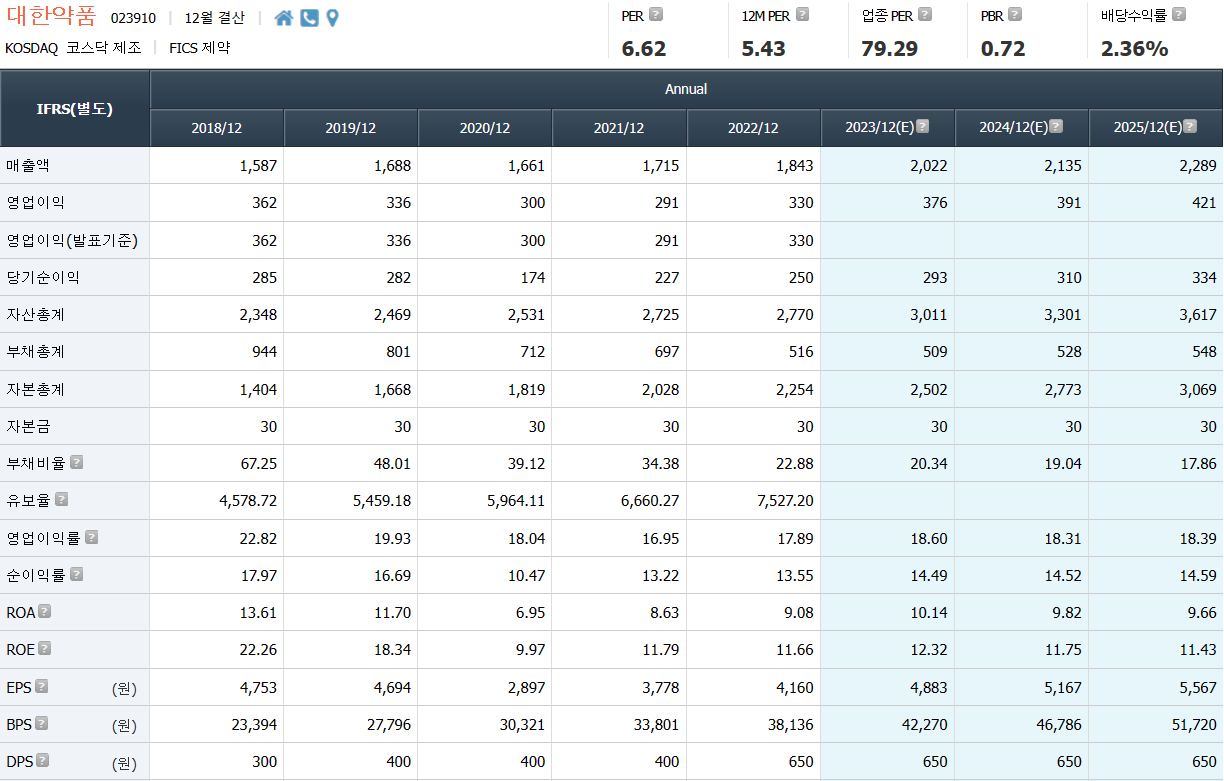Open the help icon beside ROE
The height and width of the screenshot is (781, 1224).
(x=45, y=649)
